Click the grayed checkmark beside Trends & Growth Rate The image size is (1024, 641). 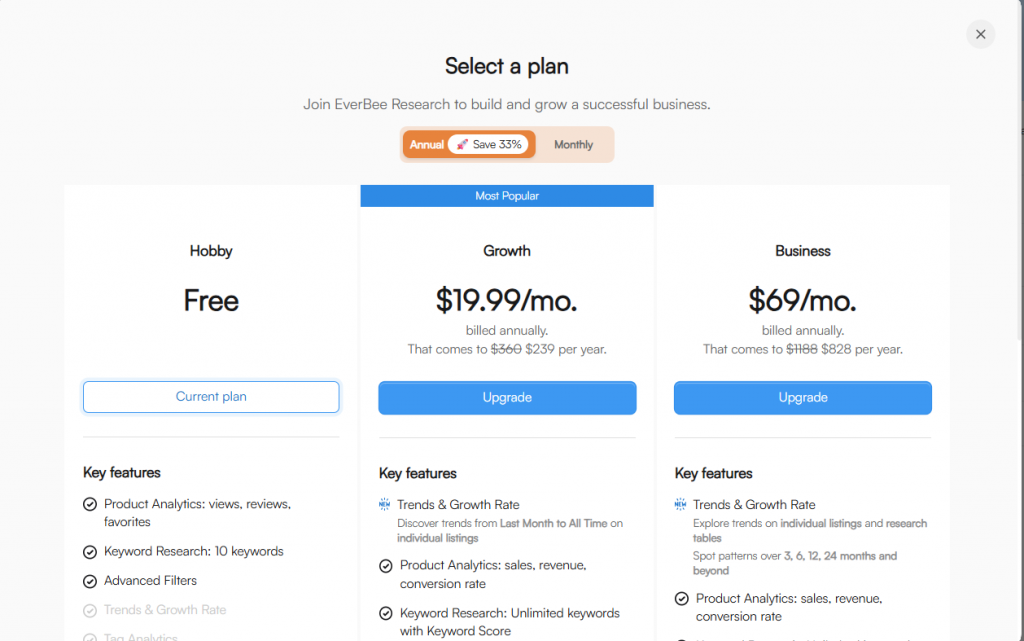(89, 608)
